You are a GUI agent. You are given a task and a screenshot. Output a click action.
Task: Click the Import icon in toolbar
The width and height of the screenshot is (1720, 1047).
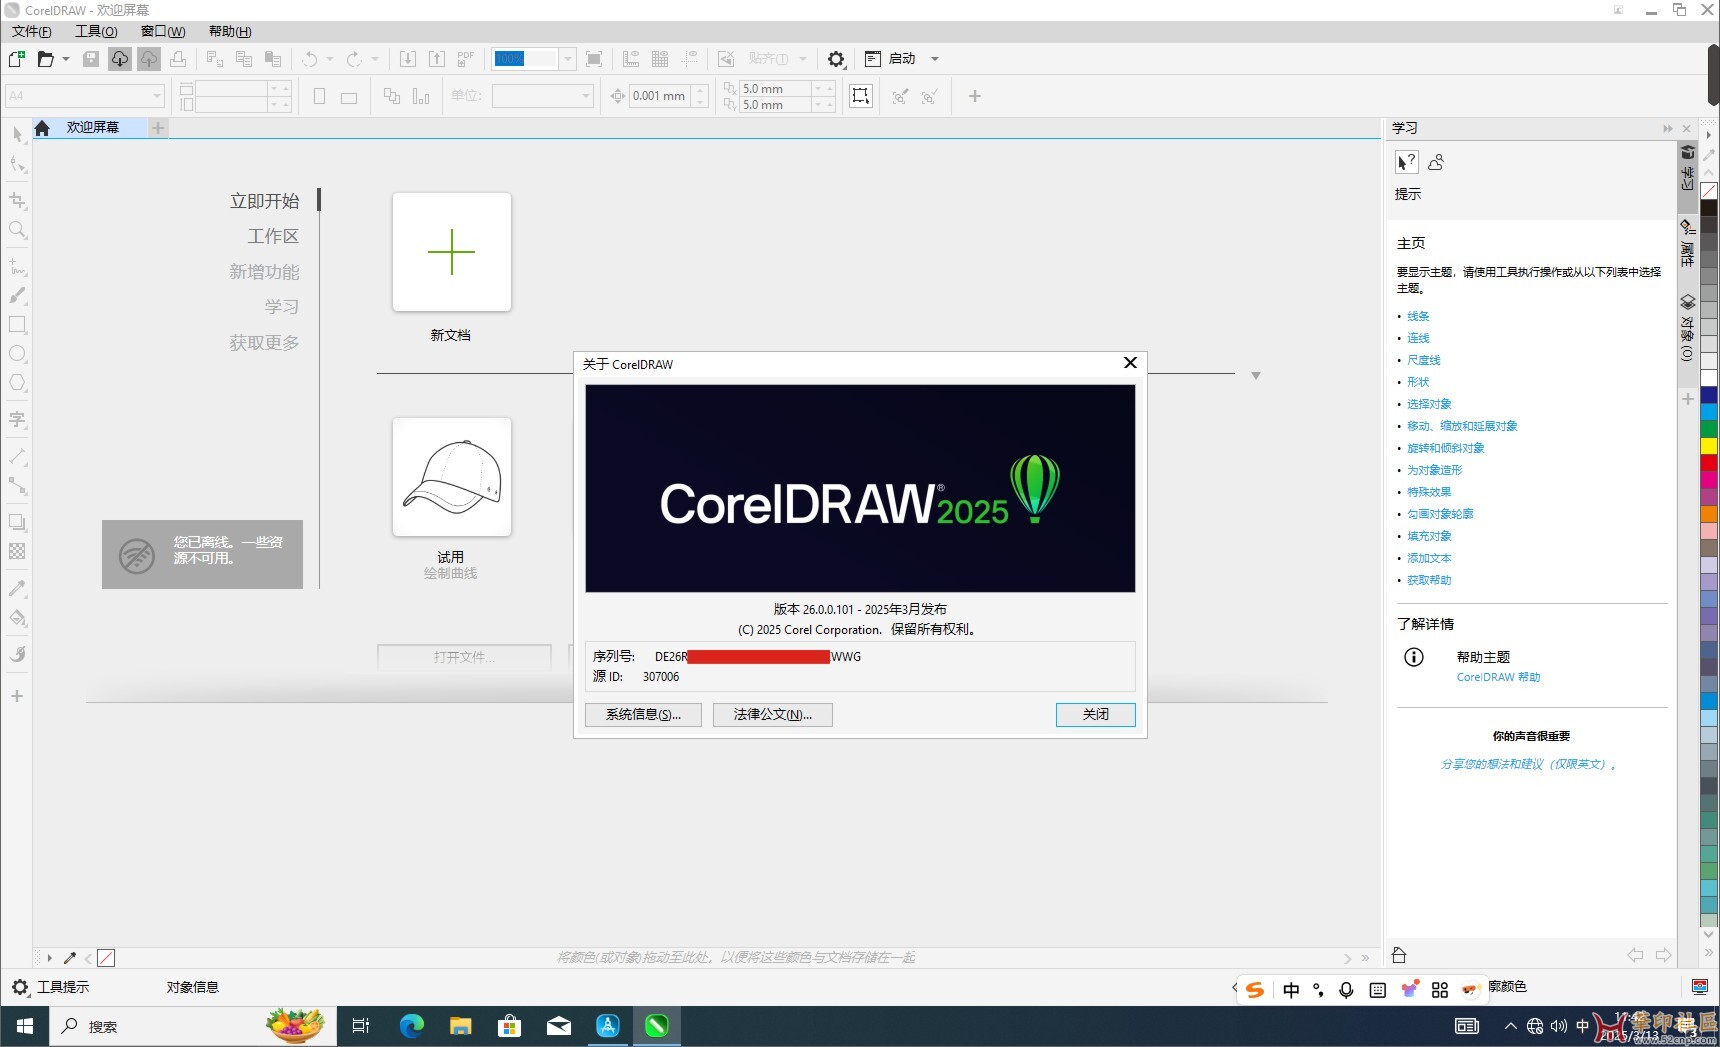408,59
